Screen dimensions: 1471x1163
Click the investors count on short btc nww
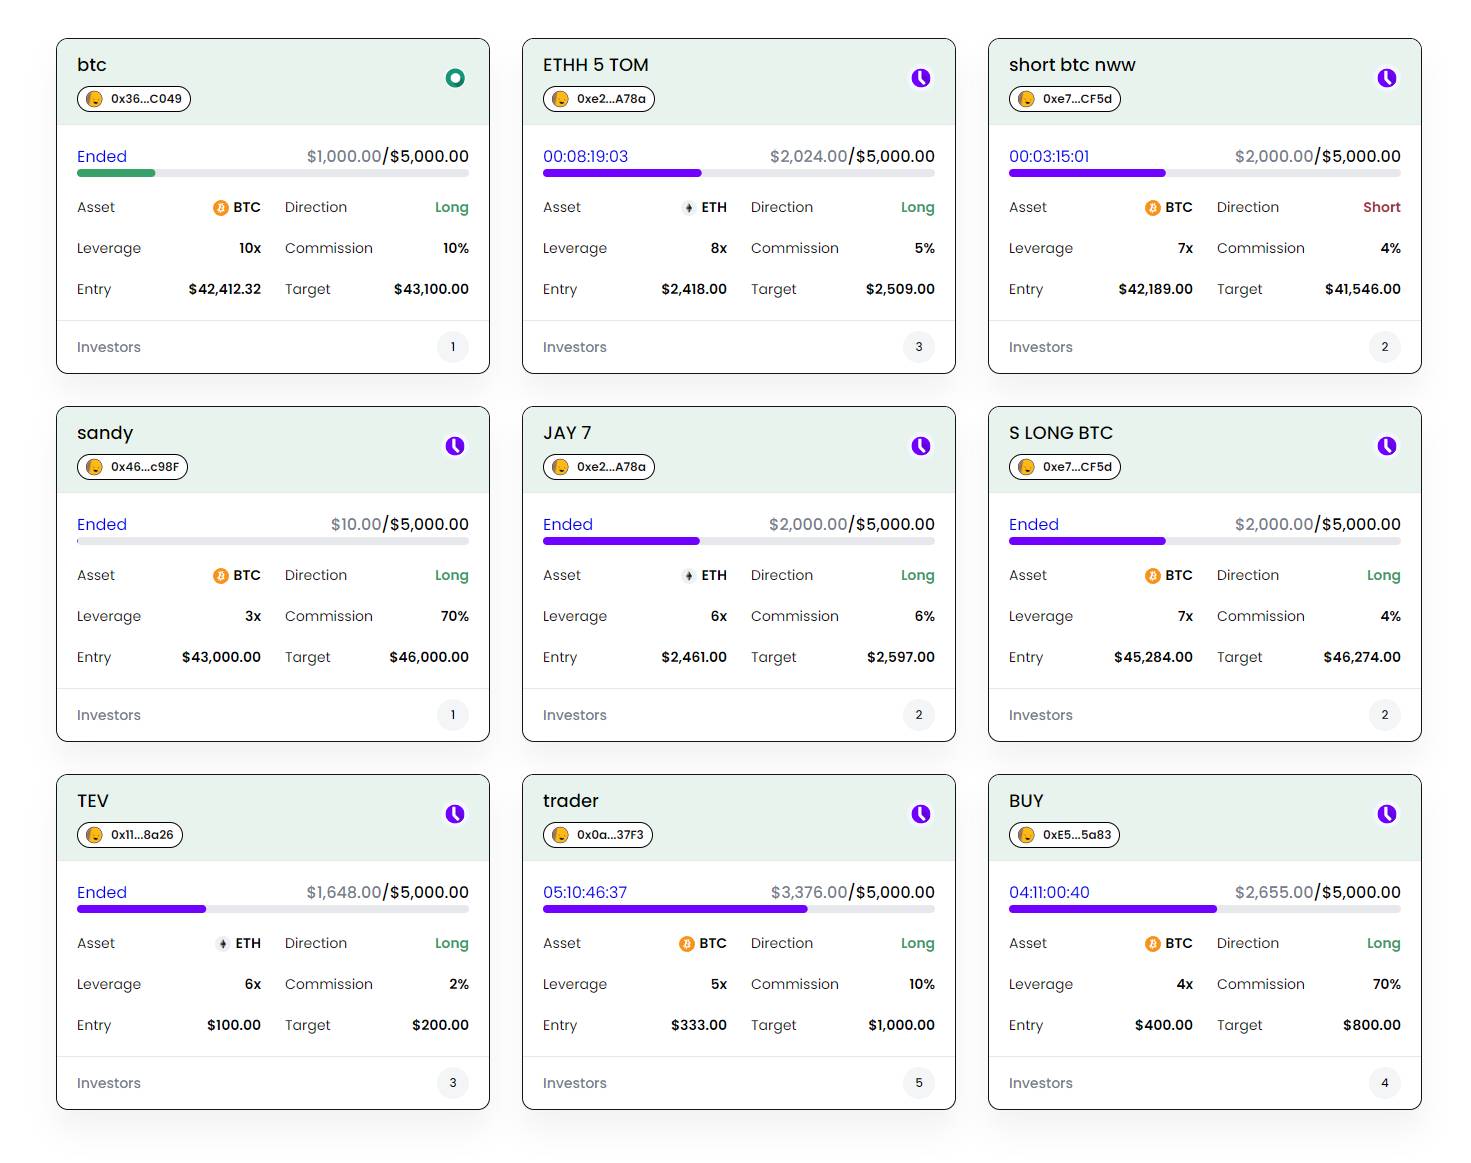coord(1385,347)
